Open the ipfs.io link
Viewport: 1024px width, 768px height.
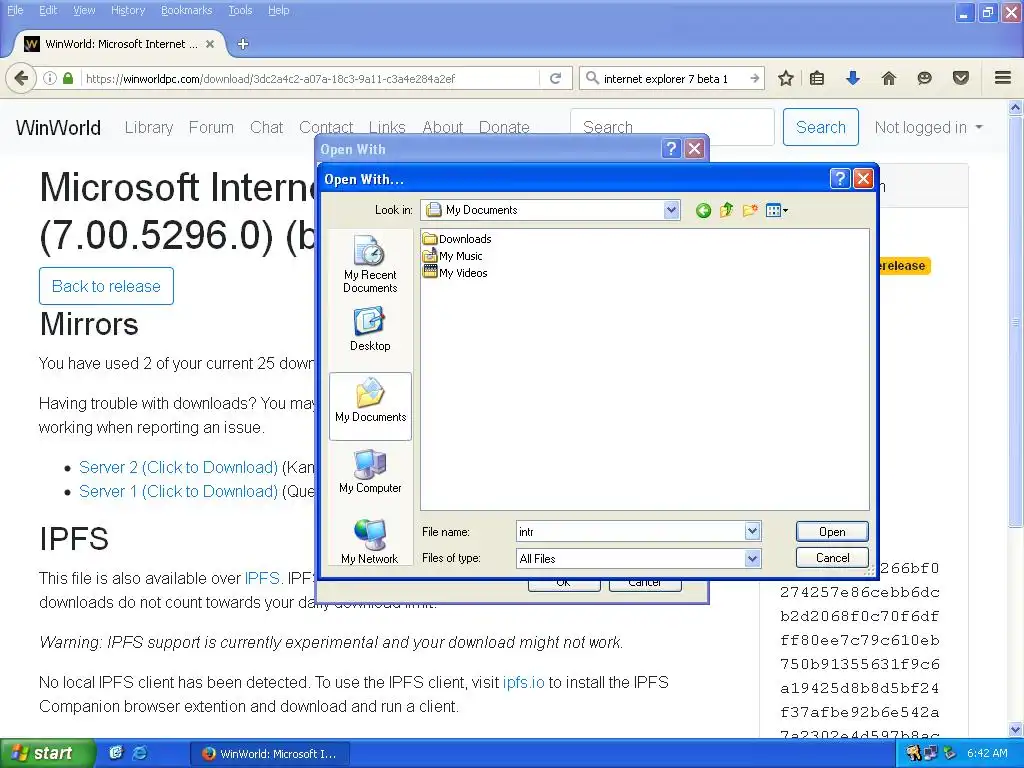click(x=523, y=682)
